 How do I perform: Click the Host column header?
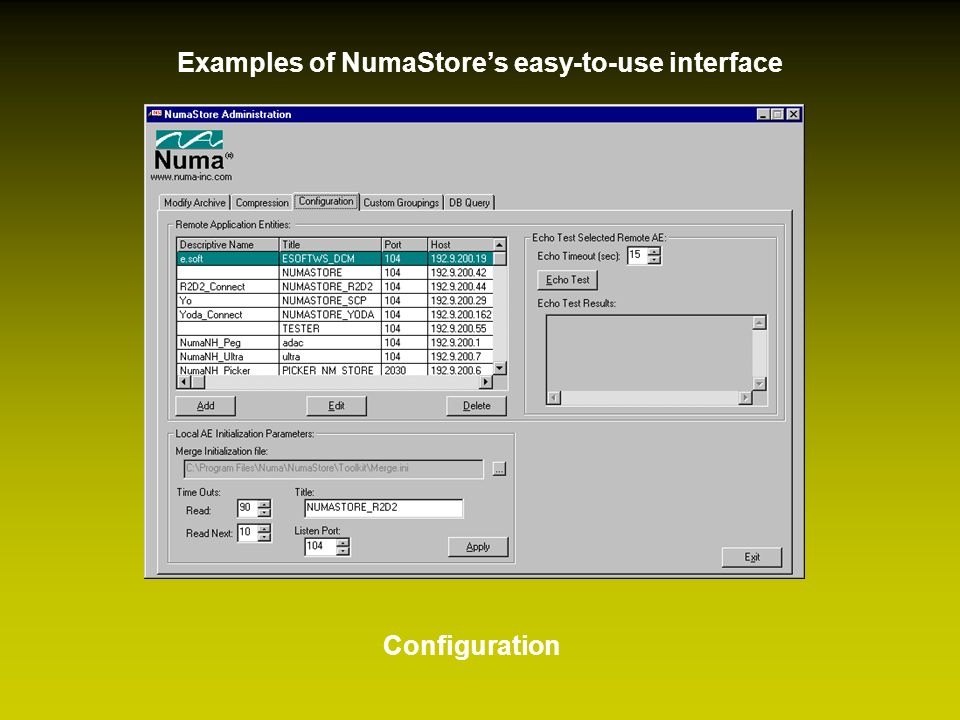point(460,244)
